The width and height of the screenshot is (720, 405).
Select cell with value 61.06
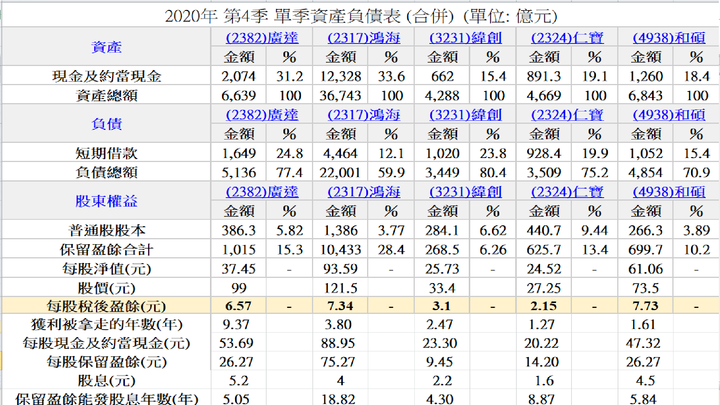coord(646,269)
